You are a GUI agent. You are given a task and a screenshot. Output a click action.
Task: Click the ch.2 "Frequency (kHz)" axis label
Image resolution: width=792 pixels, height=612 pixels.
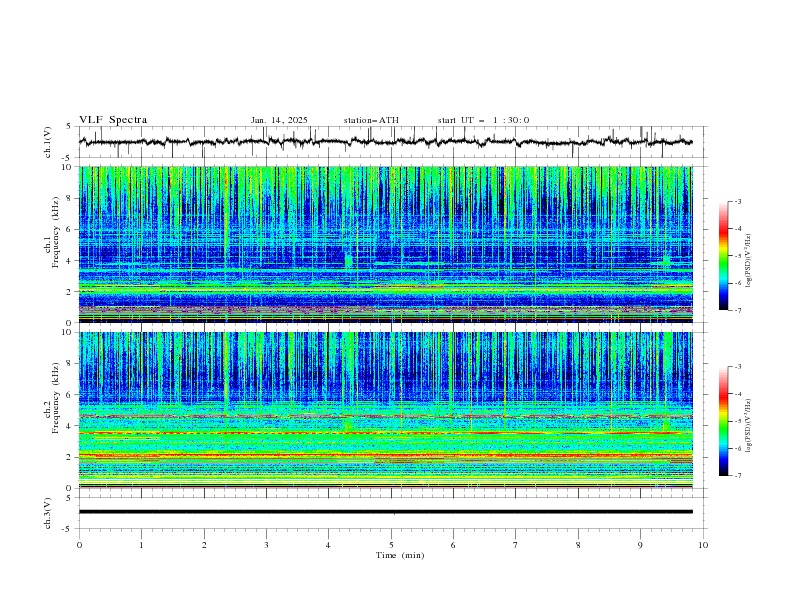pyautogui.click(x=56, y=398)
